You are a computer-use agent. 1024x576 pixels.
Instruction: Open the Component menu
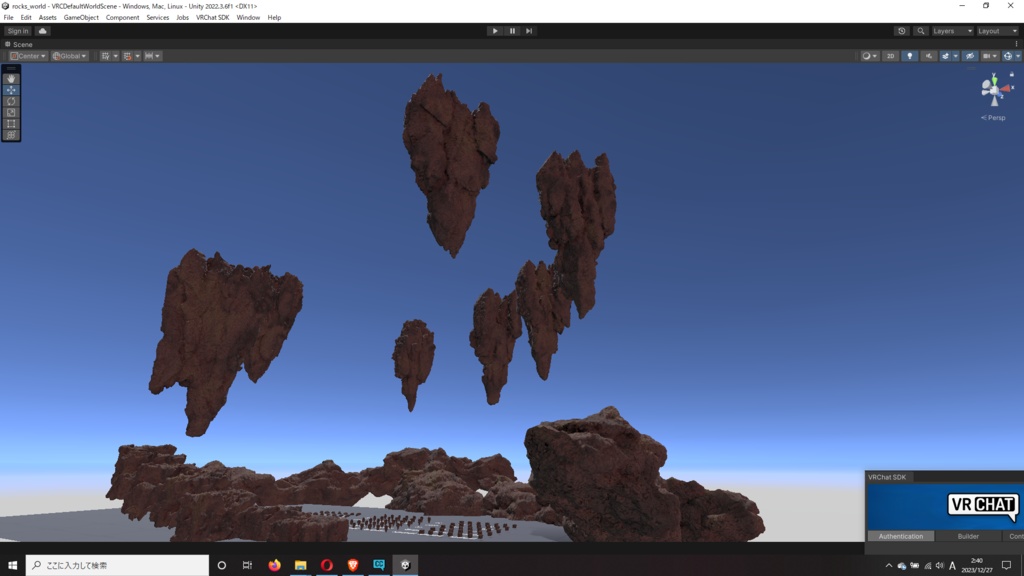(x=122, y=18)
